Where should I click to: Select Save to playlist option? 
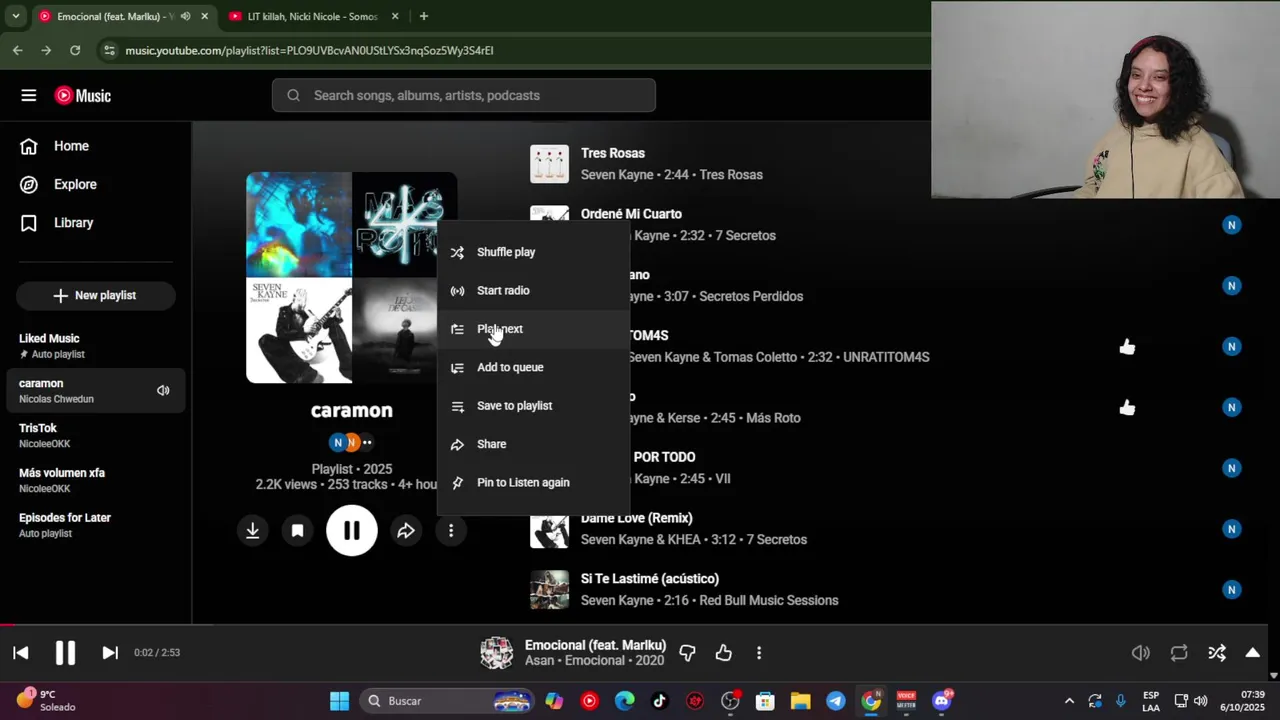[x=534, y=405]
